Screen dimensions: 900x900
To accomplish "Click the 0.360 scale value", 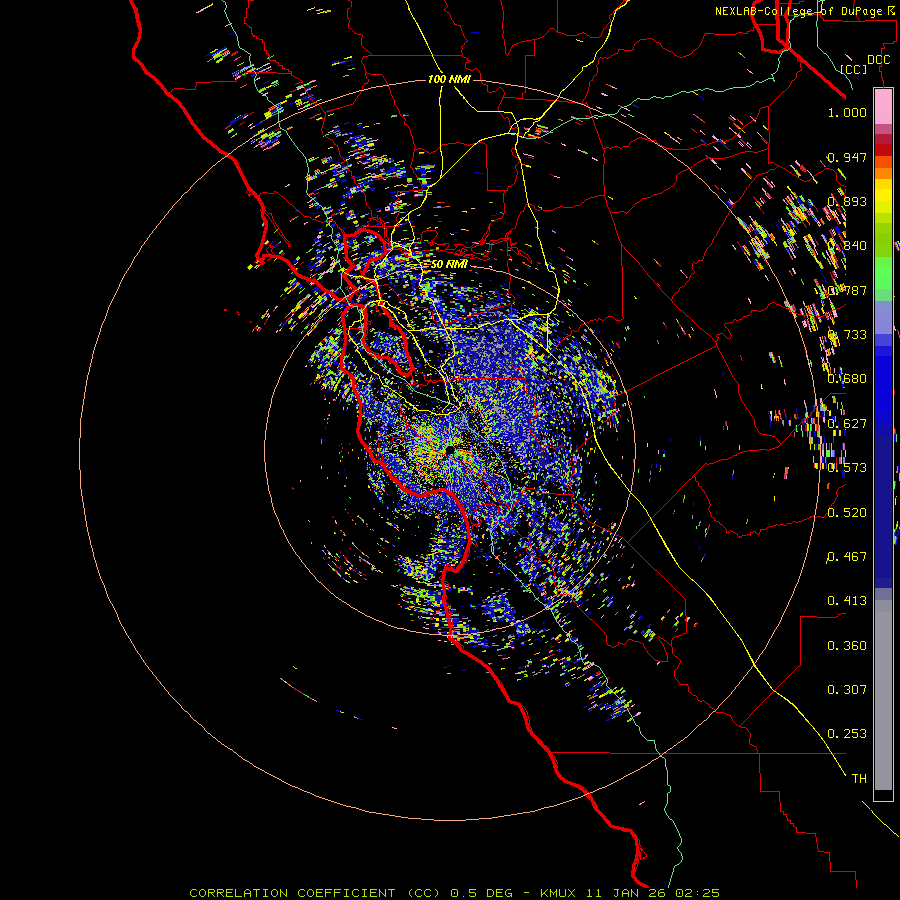I will click(x=847, y=645).
